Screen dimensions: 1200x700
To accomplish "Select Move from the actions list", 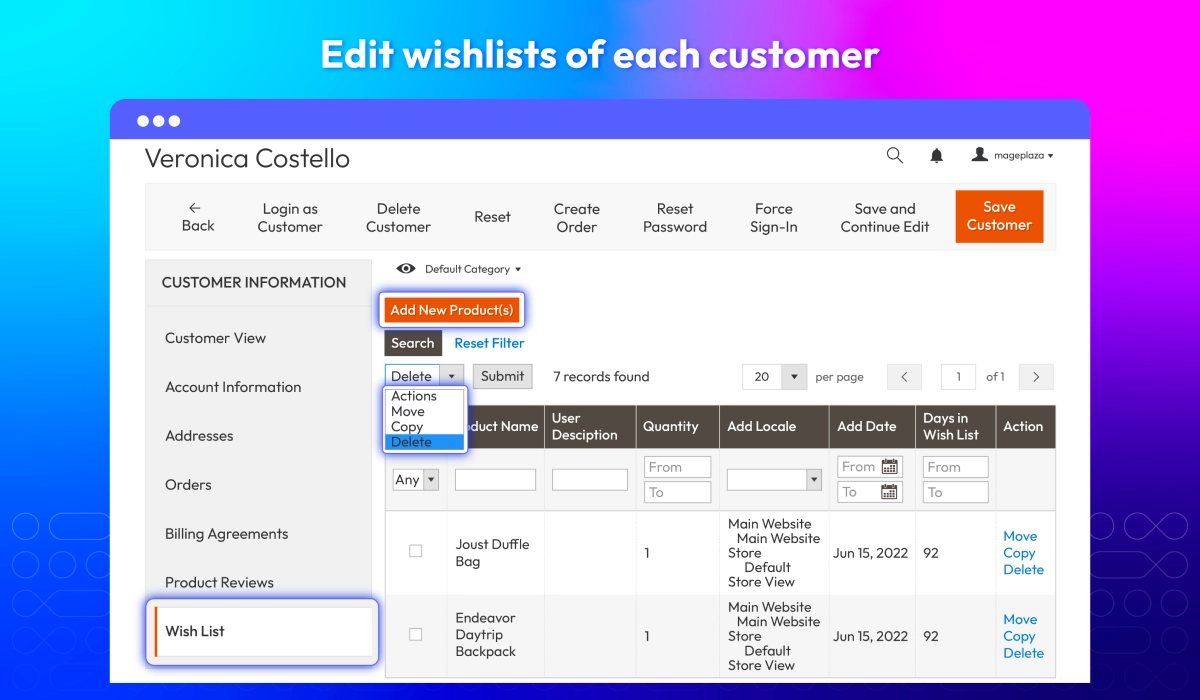I will point(408,411).
